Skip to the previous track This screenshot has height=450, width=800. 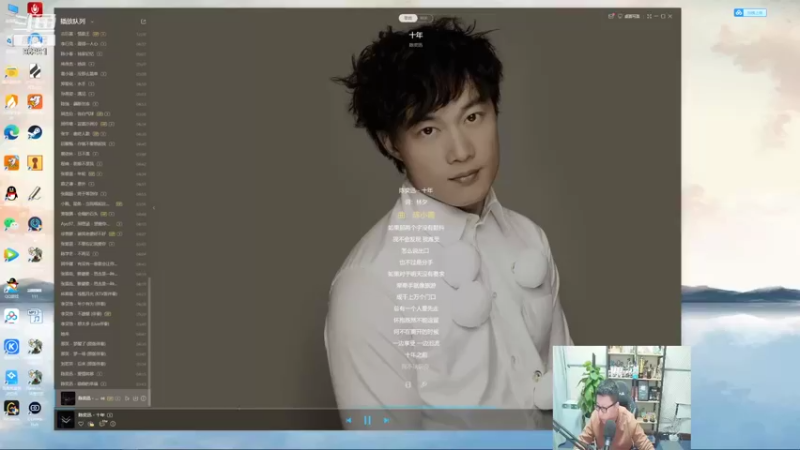click(x=348, y=420)
